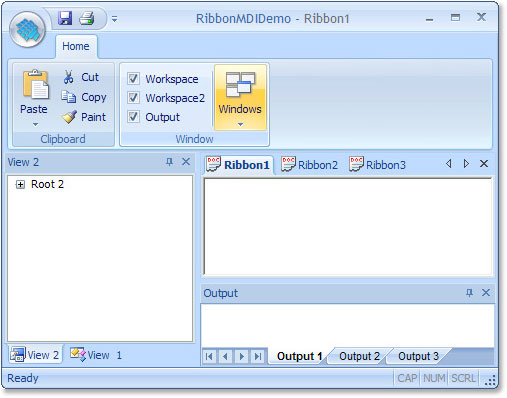This screenshot has width=507, height=398.
Task: Close the Output panel
Action: coord(486,293)
